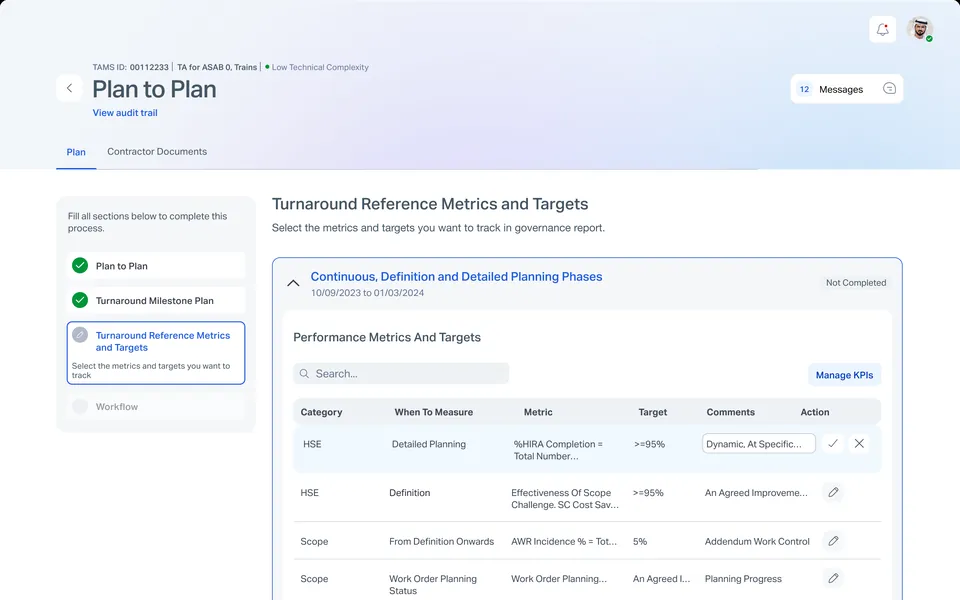Go back using the left arrow button
Screen dimensions: 960x600
(69, 88)
